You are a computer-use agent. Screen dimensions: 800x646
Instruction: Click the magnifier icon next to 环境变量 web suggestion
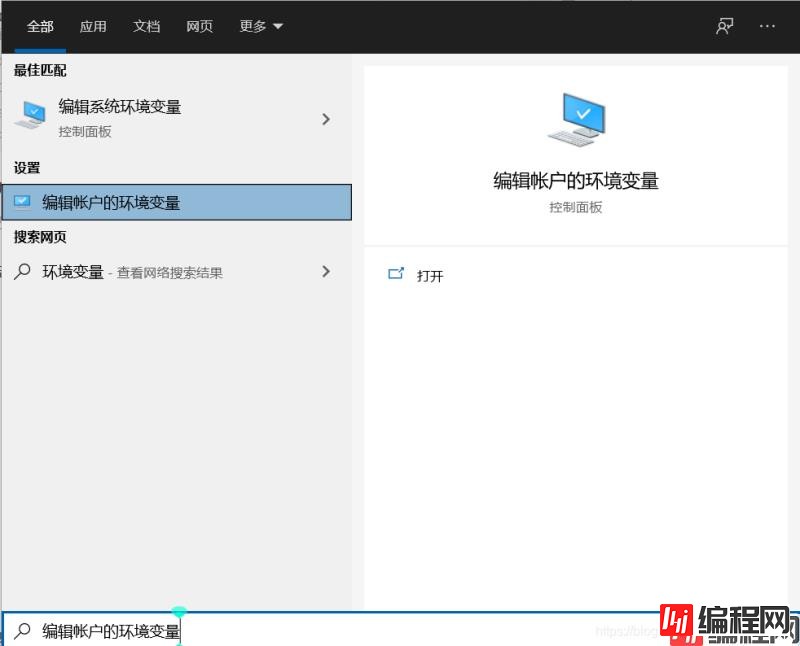[x=20, y=271]
